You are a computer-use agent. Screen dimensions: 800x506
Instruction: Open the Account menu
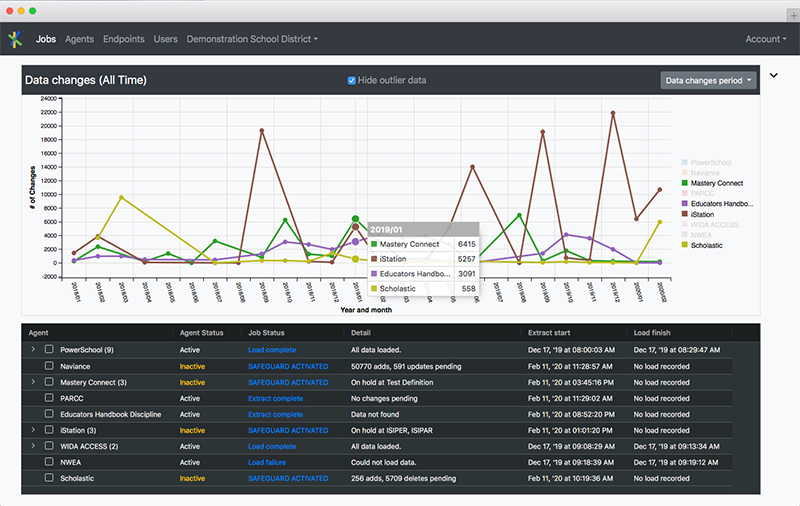(765, 39)
